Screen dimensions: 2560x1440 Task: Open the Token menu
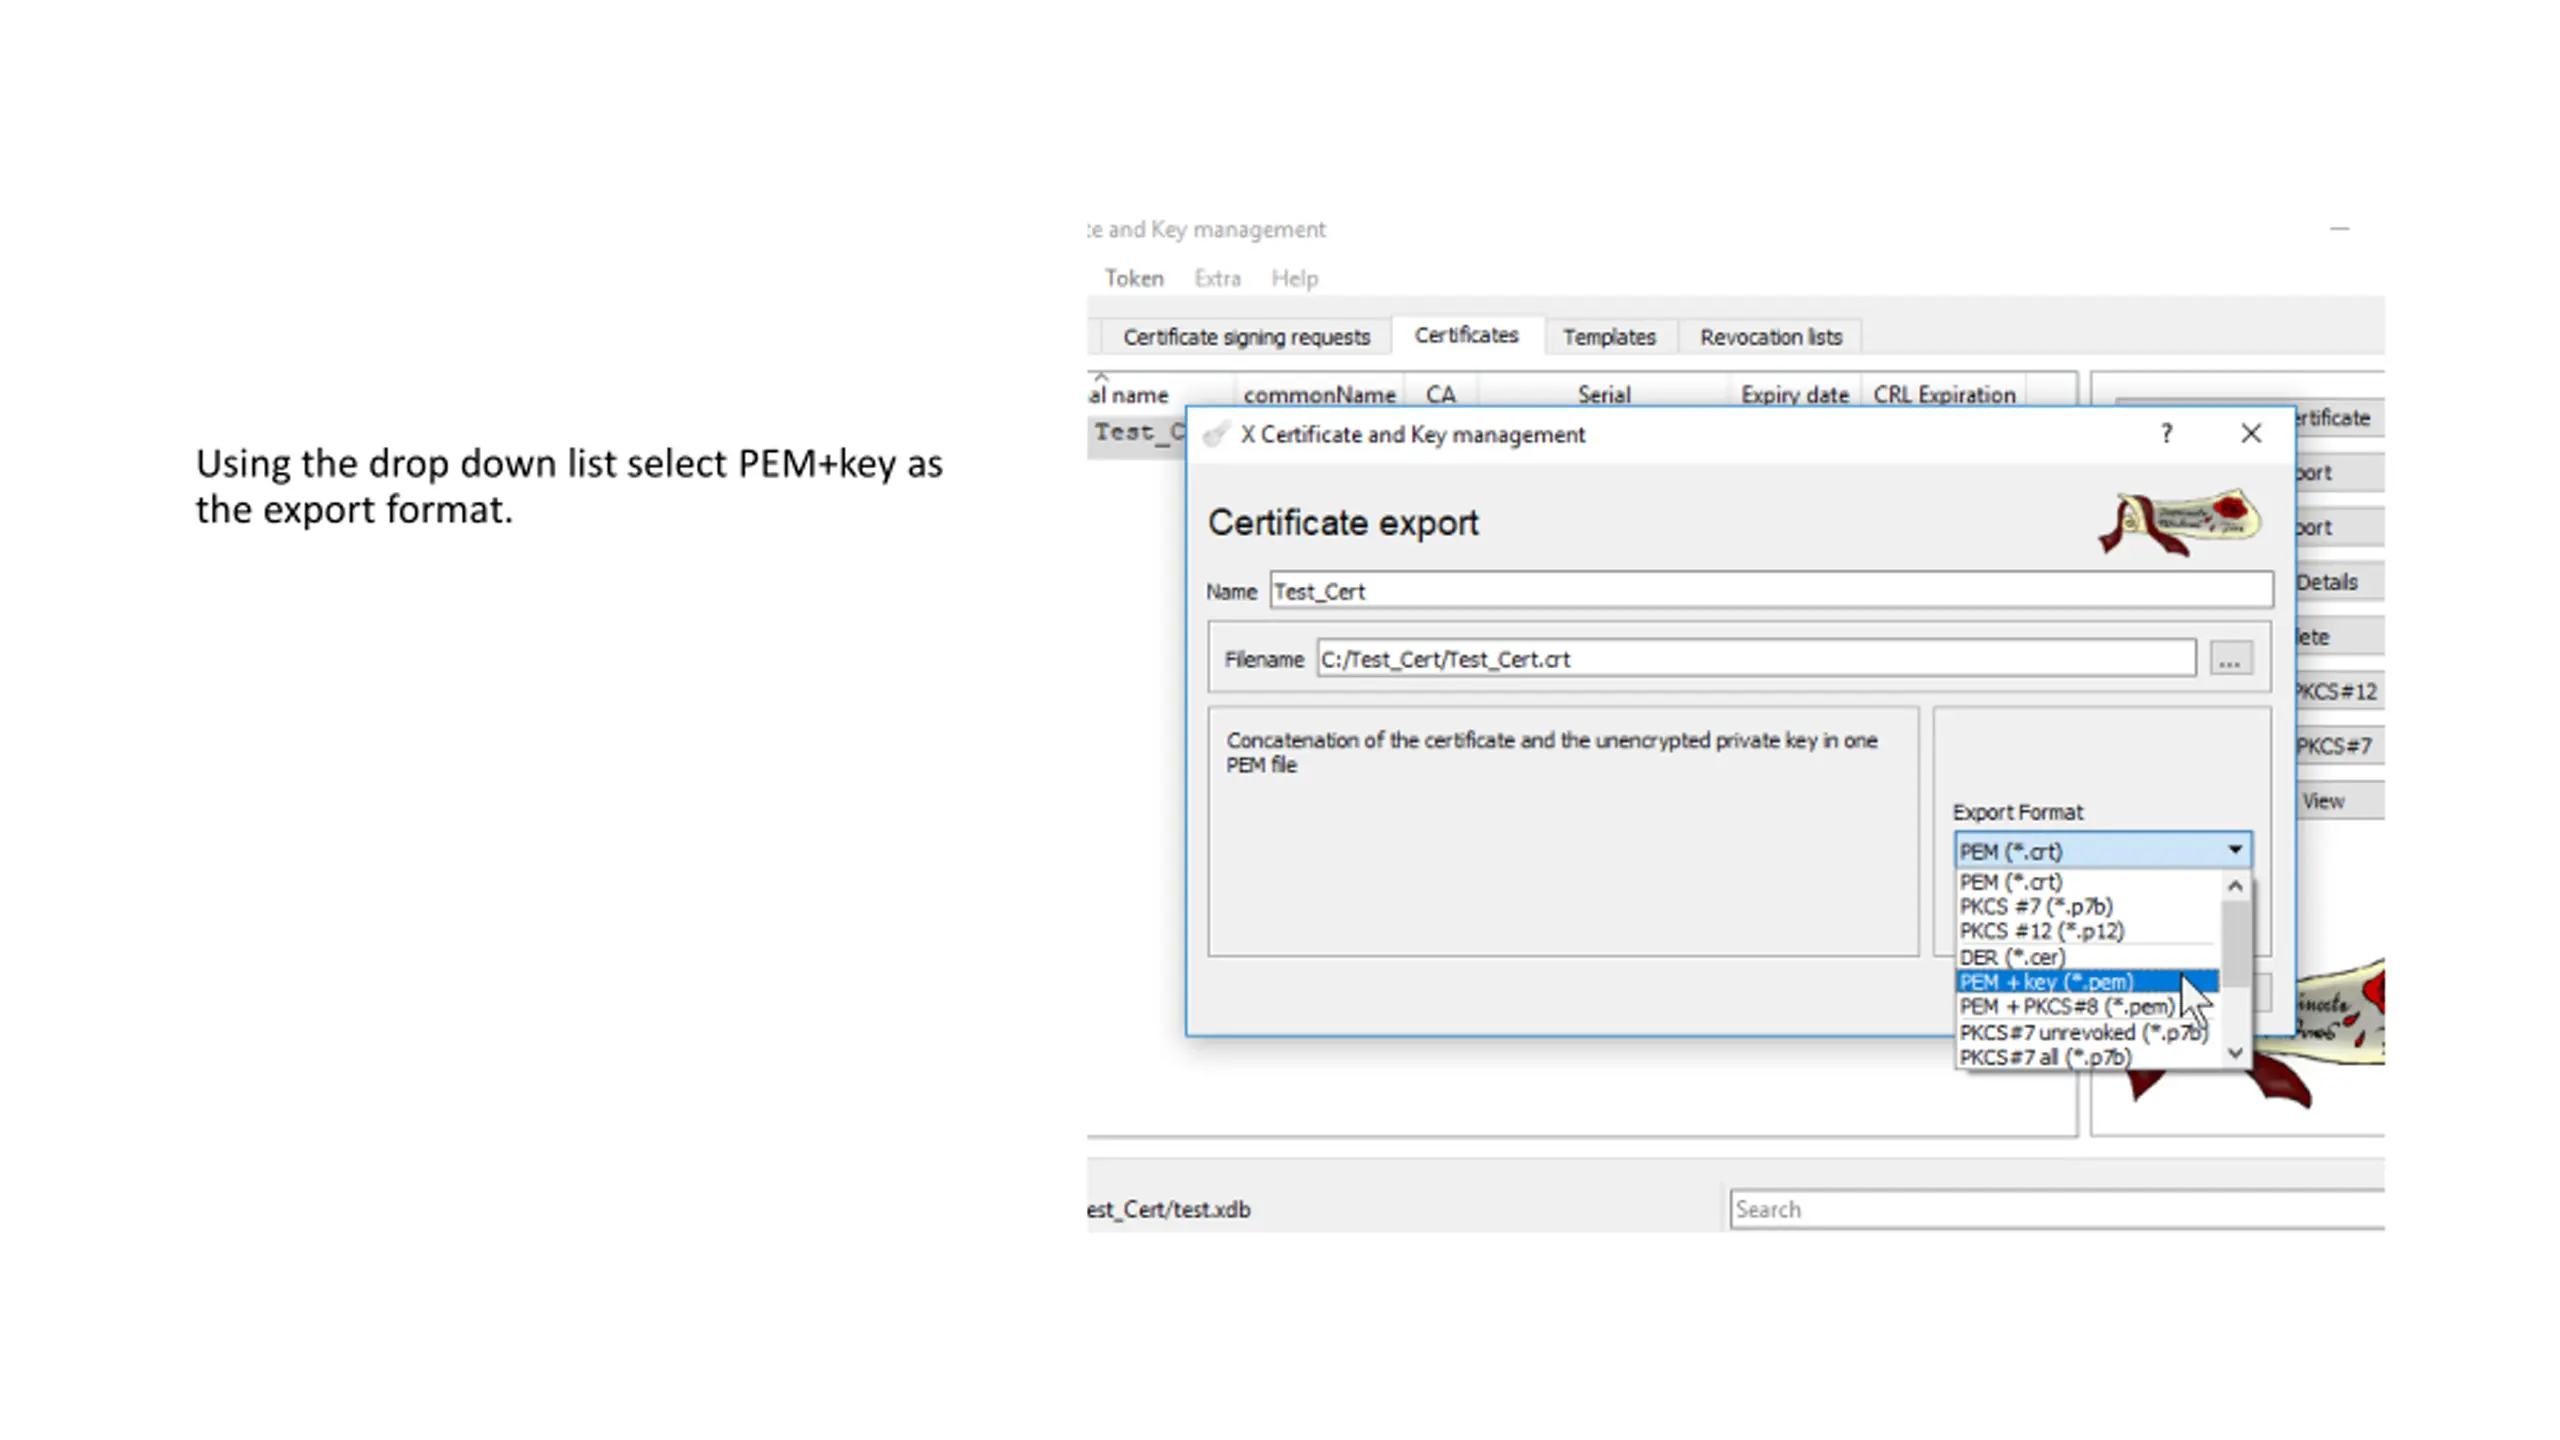tap(1134, 278)
